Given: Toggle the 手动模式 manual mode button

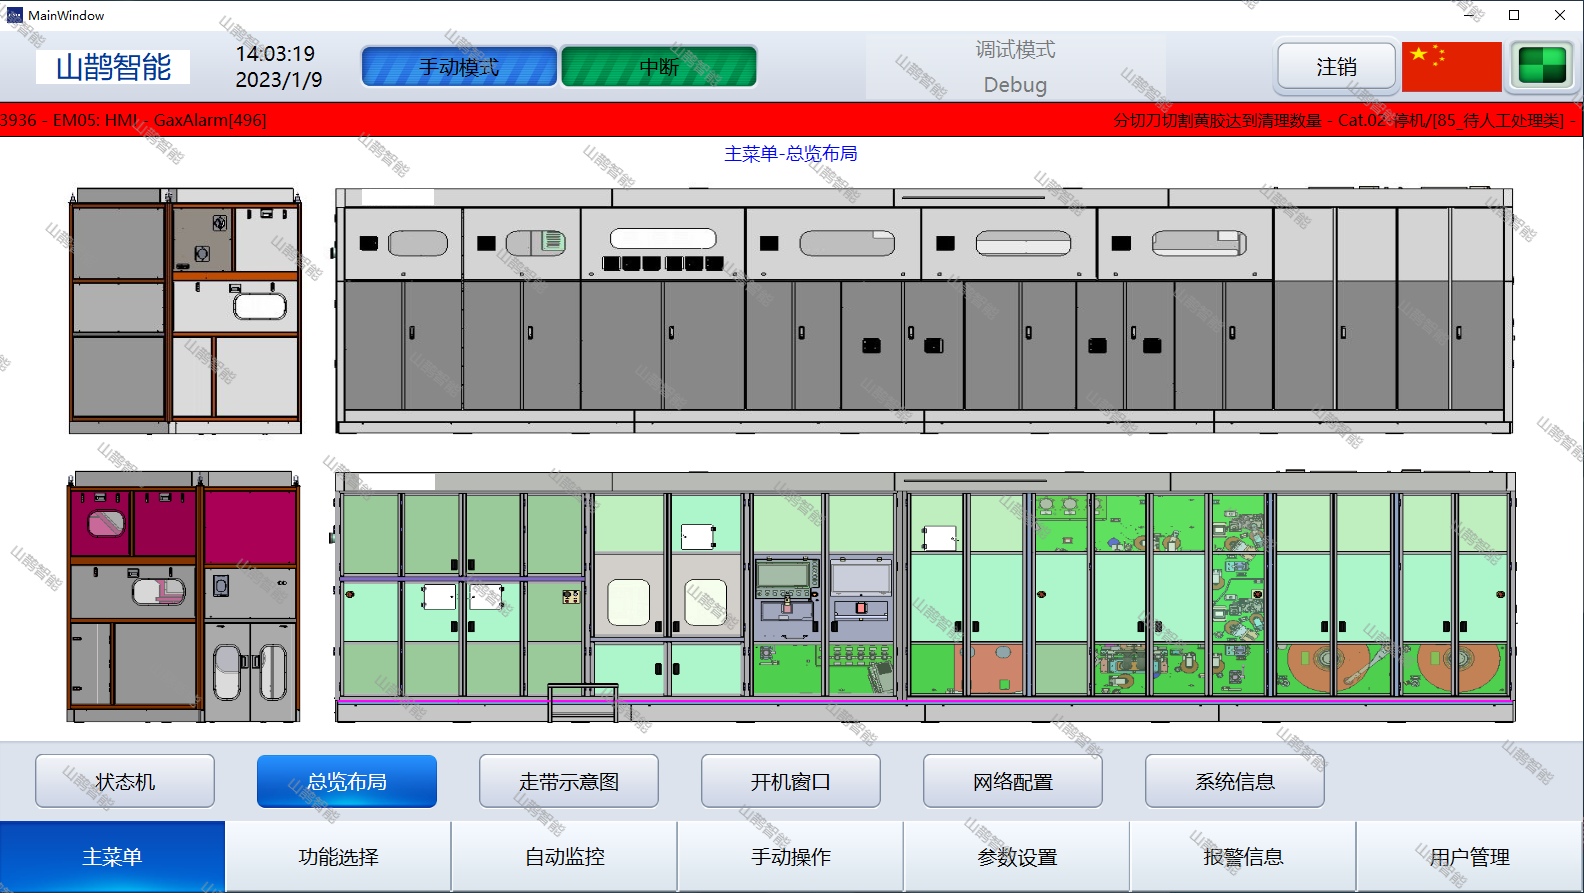Looking at the screenshot, I should pyautogui.click(x=459, y=67).
